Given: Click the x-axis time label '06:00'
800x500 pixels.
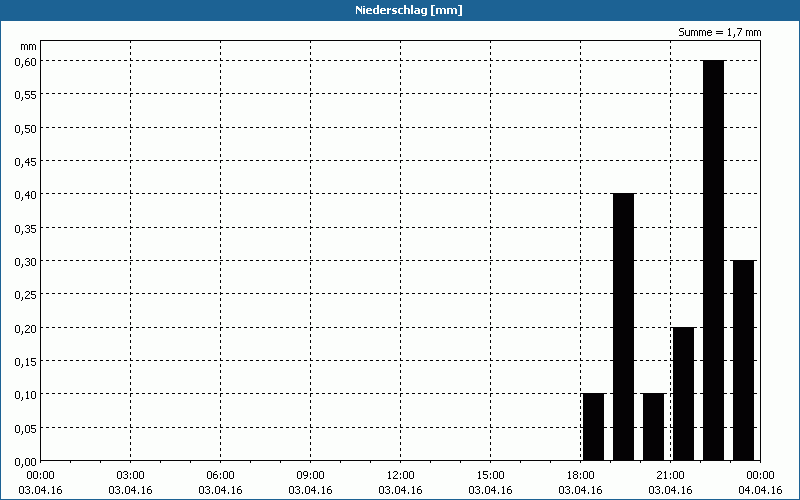Looking at the screenshot, I should [x=220, y=476].
